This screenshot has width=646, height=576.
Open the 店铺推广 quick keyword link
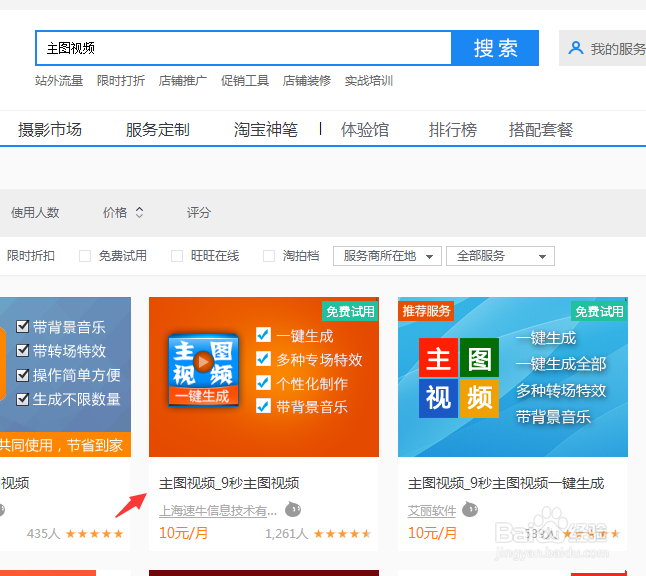[183, 81]
